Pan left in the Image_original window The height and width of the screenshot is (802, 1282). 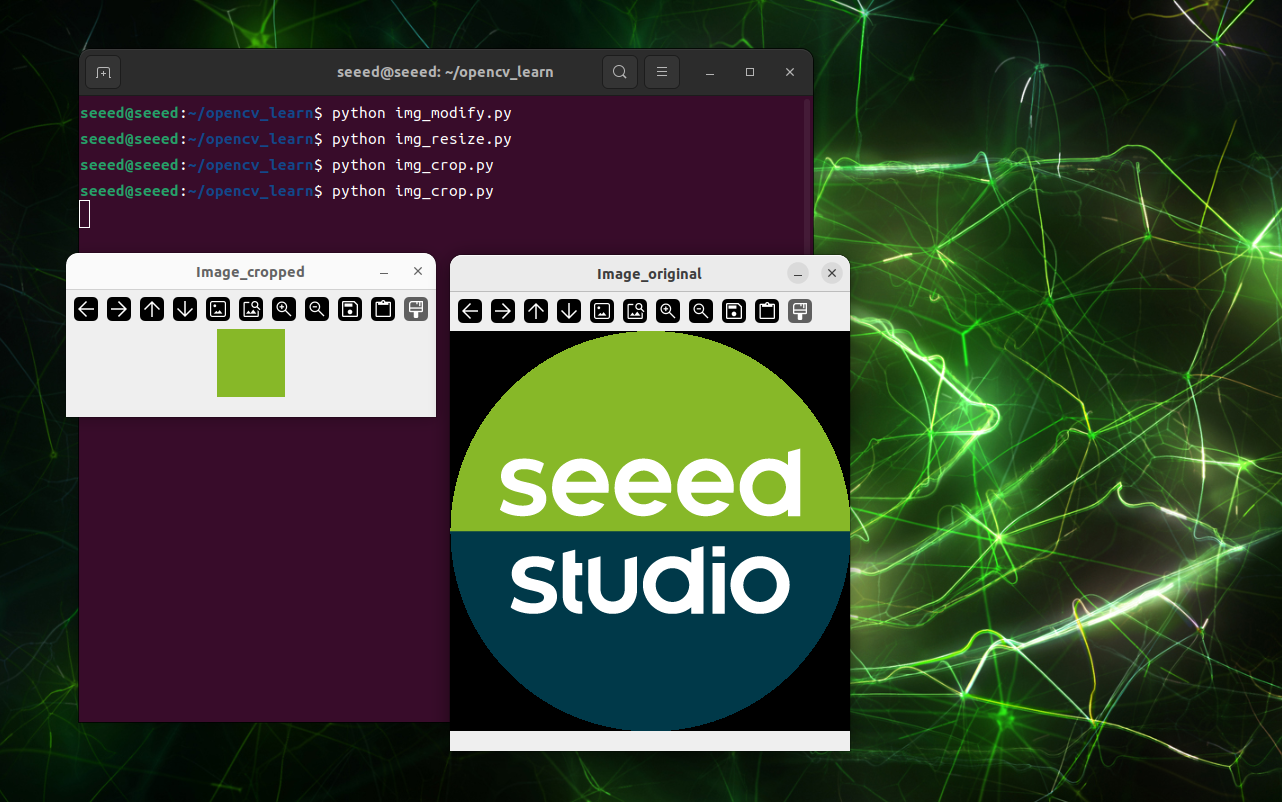470,311
